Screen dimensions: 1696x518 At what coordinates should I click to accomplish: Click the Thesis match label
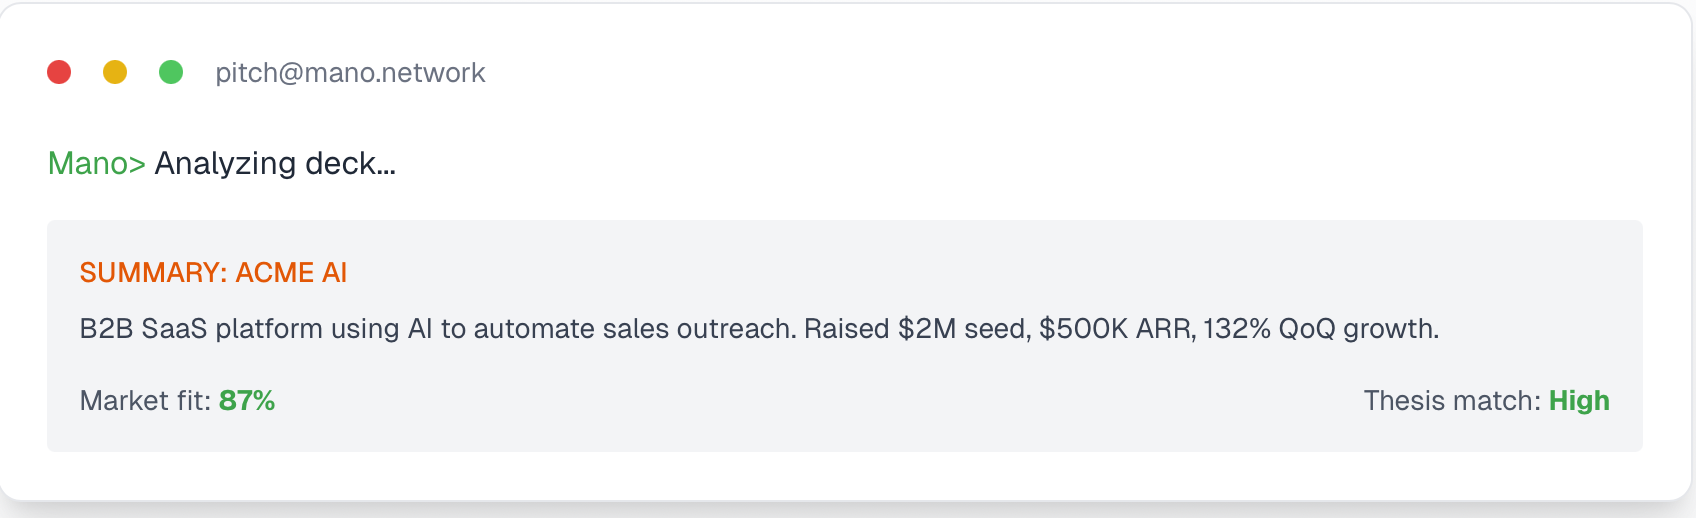(1452, 401)
